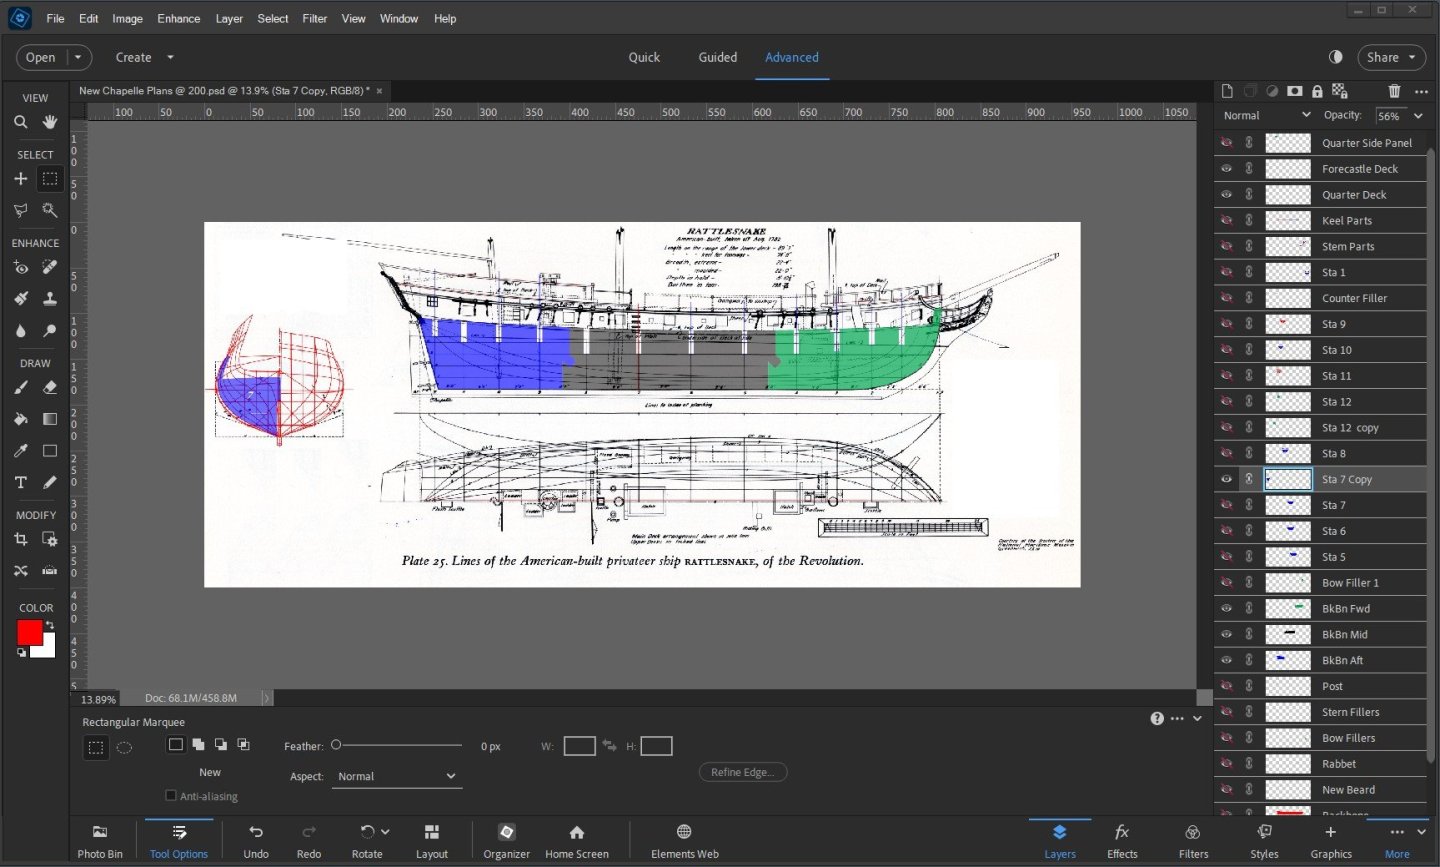The height and width of the screenshot is (867, 1440).
Task: Select the Hand tool
Action: (x=50, y=122)
